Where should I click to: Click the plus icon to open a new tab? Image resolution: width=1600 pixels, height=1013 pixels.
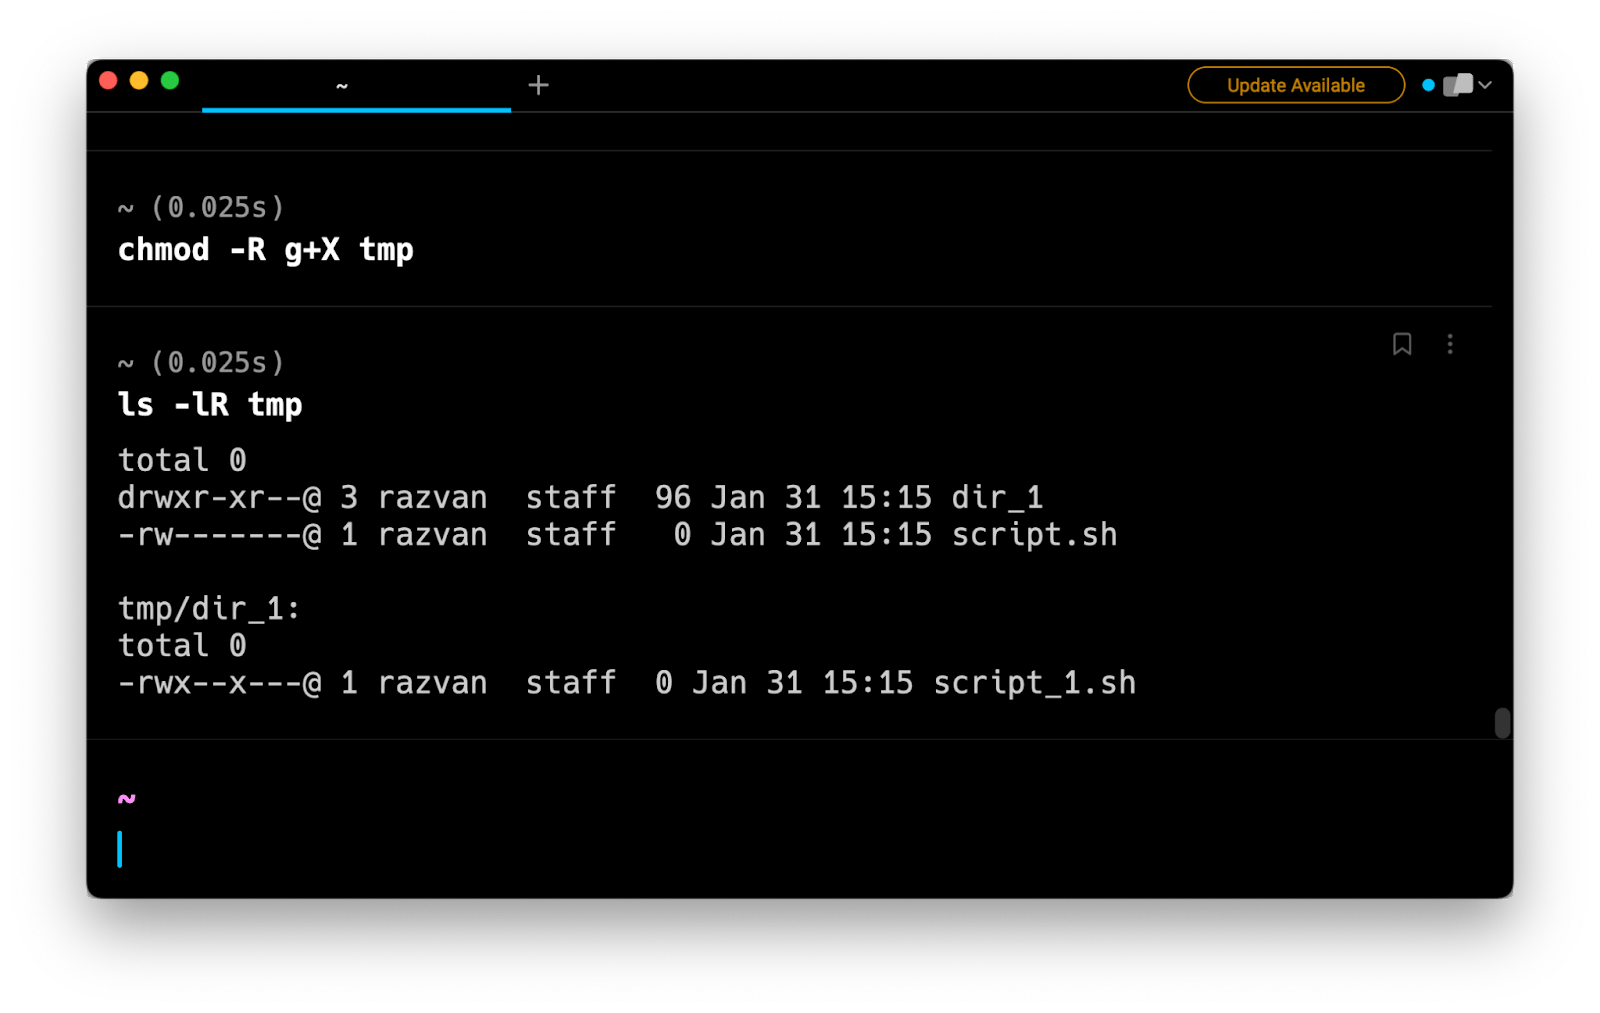(538, 86)
